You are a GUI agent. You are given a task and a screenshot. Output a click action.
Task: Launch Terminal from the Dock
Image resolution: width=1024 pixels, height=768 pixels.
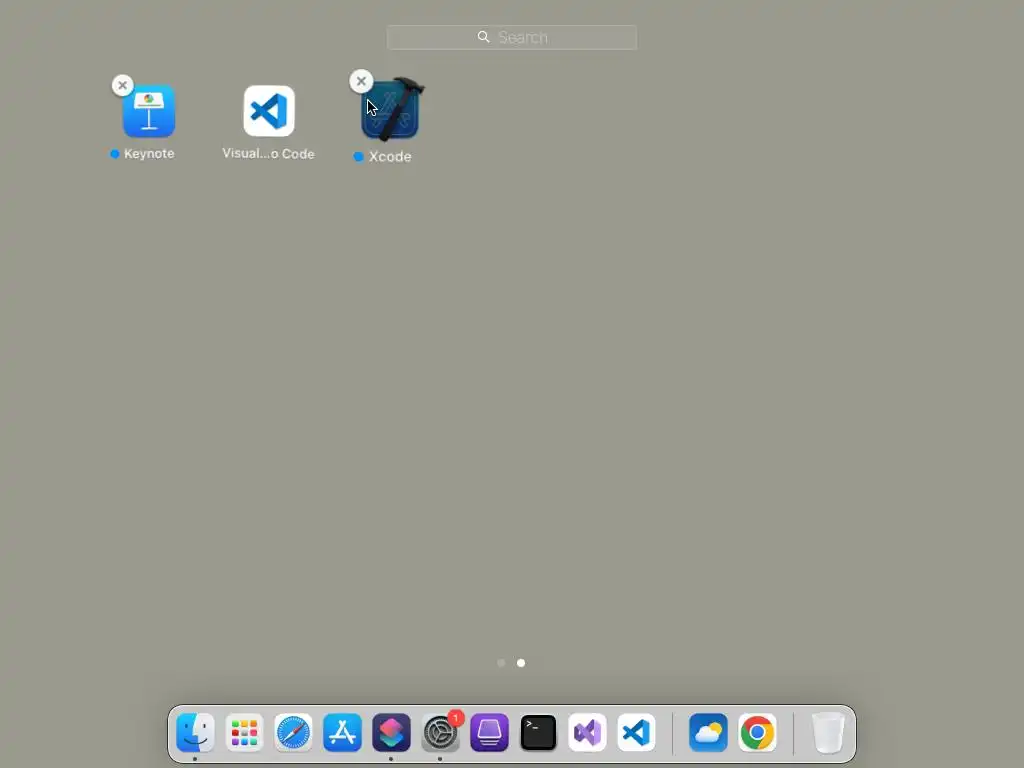click(x=538, y=732)
